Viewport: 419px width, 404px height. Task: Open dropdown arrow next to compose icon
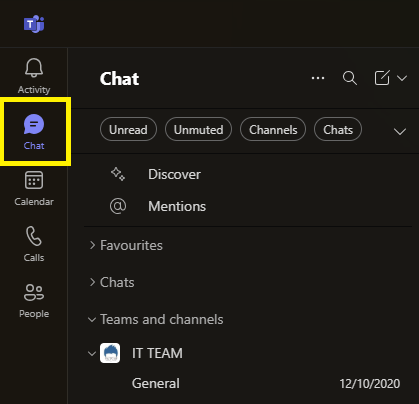(x=402, y=78)
